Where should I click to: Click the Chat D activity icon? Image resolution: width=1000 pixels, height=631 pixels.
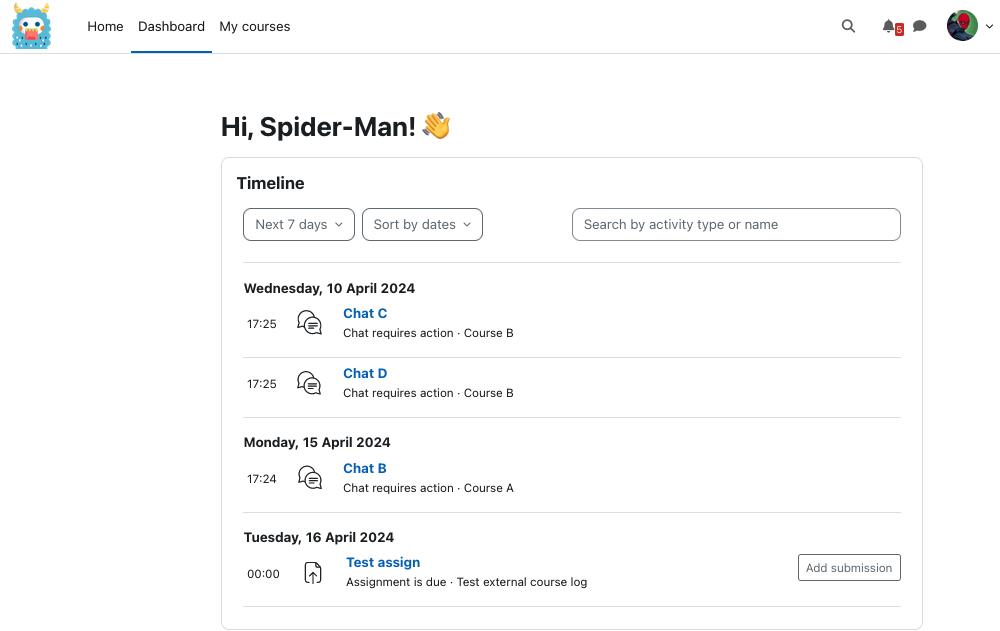click(309, 383)
